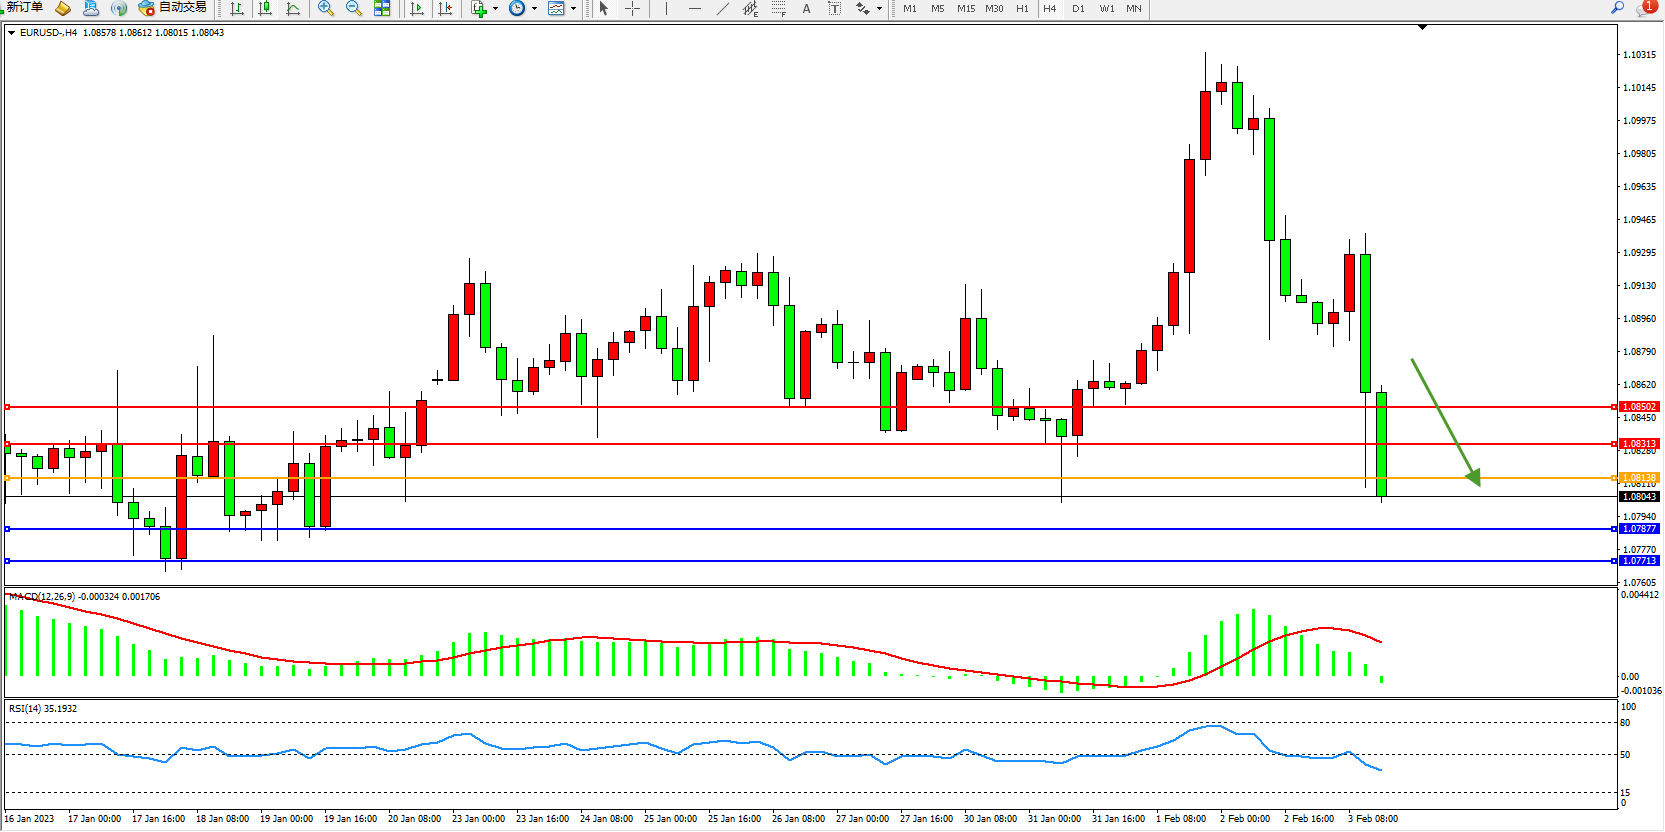Zoom out on the chart
Screen dimensions: 1665x832
(x=354, y=9)
